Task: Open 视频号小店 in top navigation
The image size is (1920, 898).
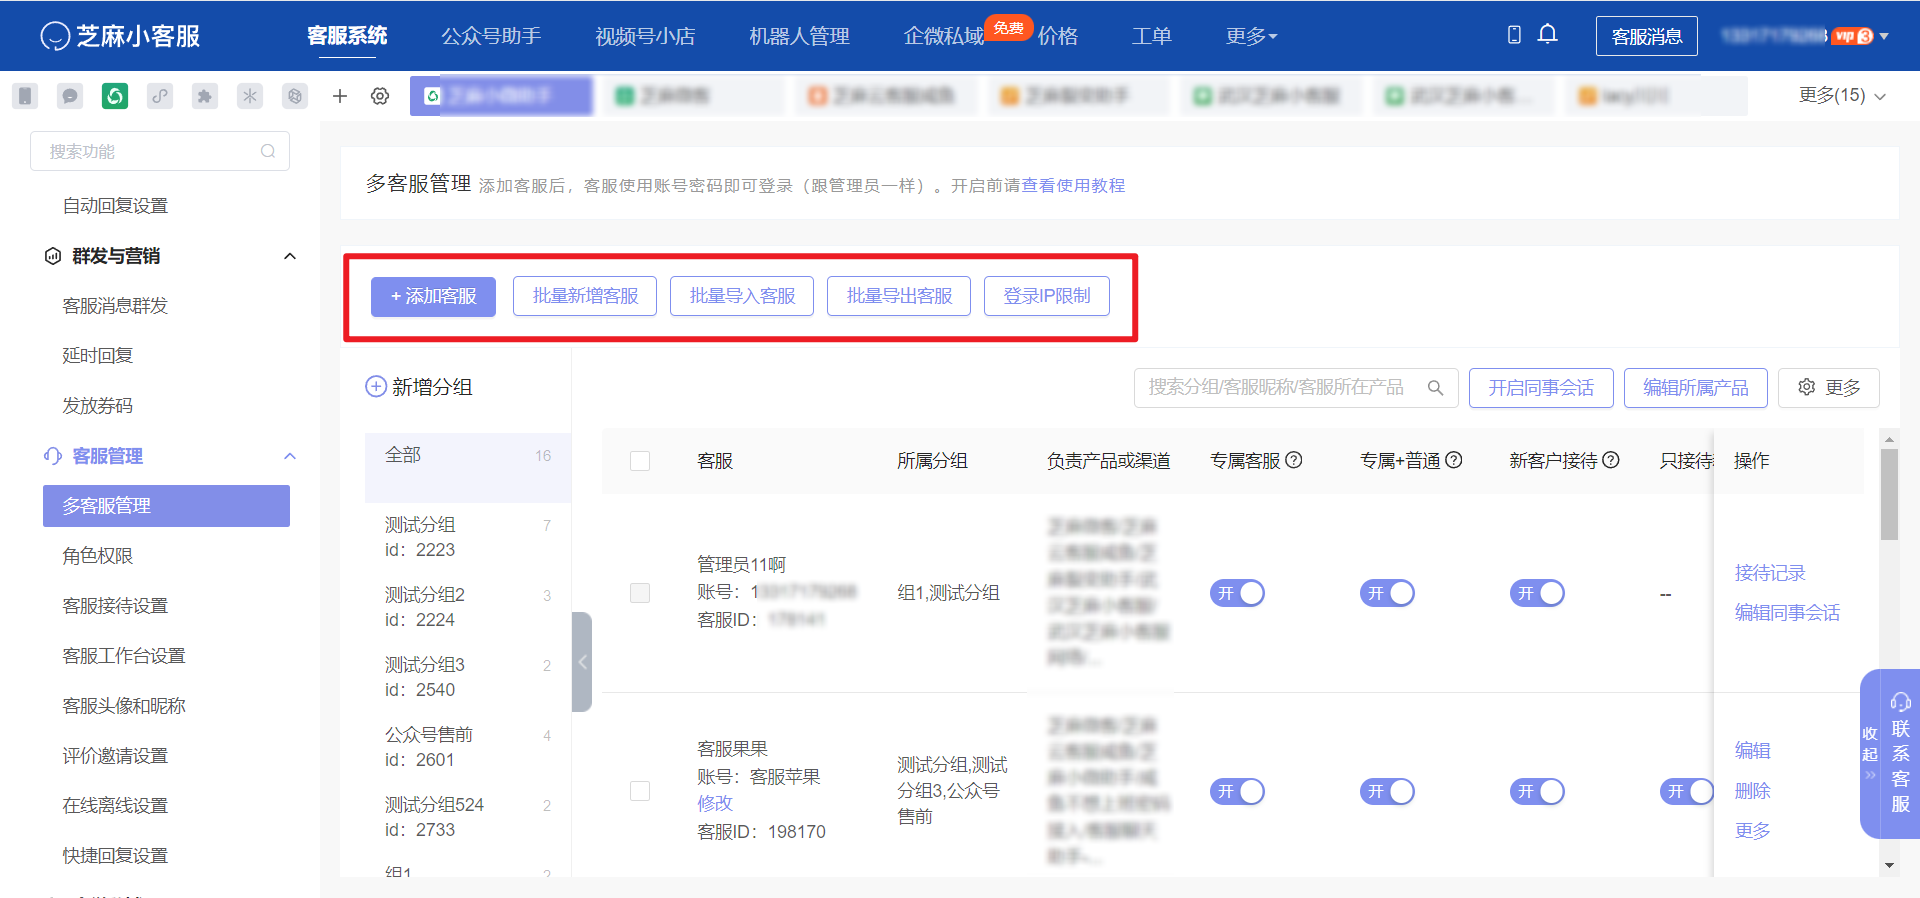Action: click(x=645, y=36)
